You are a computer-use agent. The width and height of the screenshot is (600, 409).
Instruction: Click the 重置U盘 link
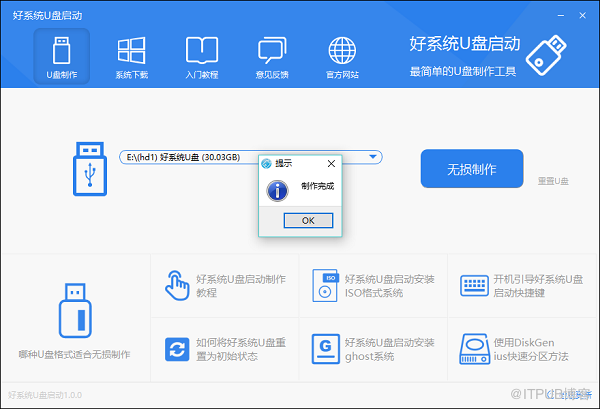553,181
